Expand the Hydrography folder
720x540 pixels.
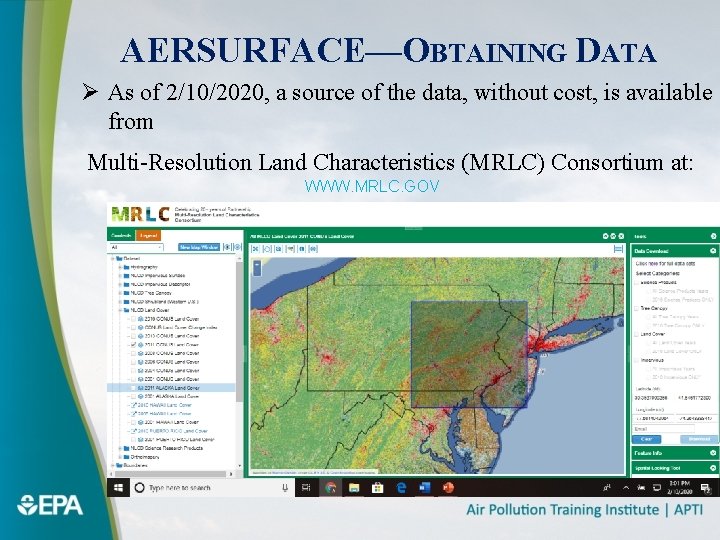[120, 267]
